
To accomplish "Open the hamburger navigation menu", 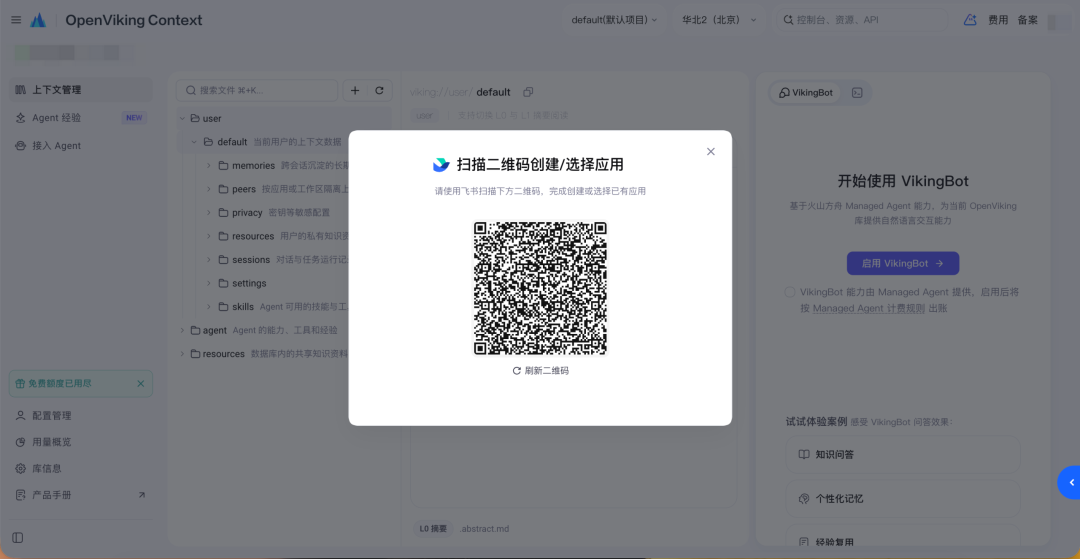I will pyautogui.click(x=16, y=20).
